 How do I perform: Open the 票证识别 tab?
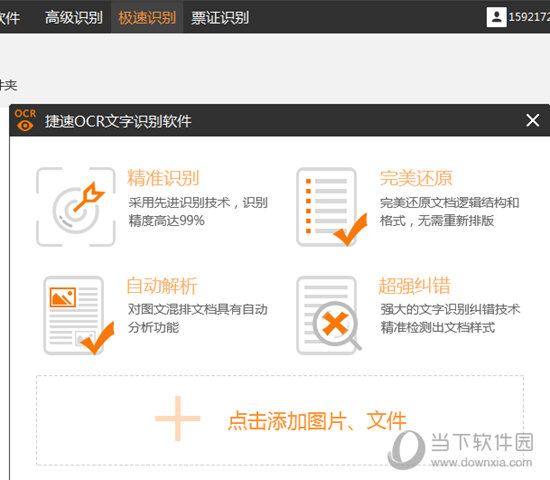pyautogui.click(x=220, y=17)
